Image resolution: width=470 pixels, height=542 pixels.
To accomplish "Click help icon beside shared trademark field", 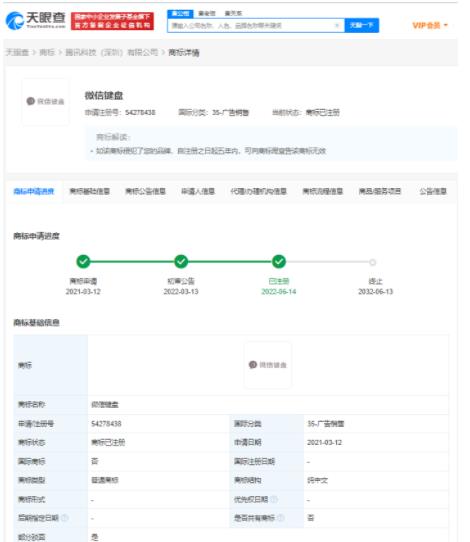I will (281, 518).
